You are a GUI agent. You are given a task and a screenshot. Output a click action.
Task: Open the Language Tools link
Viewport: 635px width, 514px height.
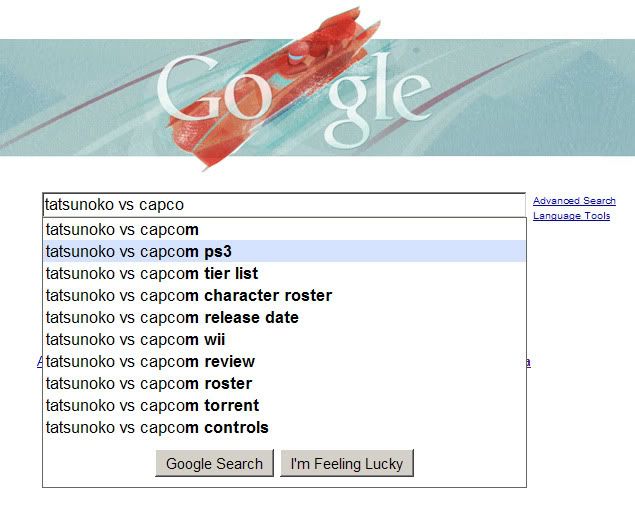[x=571, y=216]
